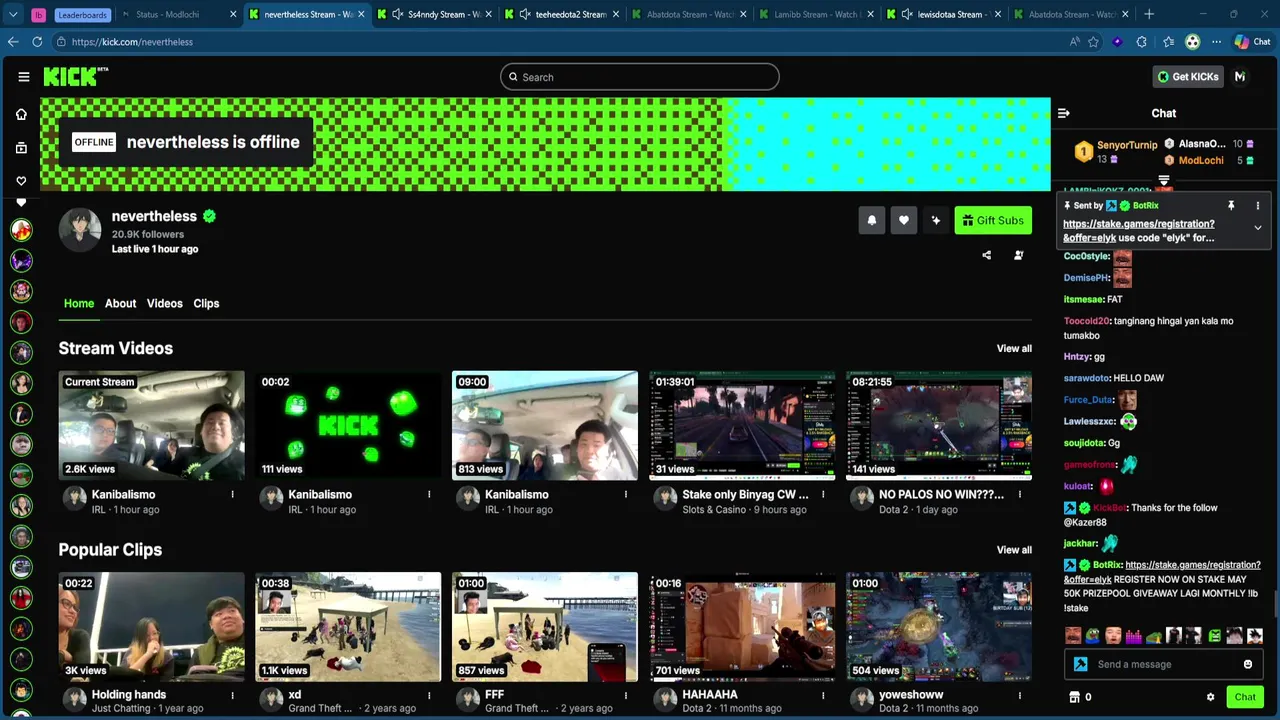The image size is (1280, 720).
Task: Open options menu for HAHAAHA clip
Action: click(822, 695)
